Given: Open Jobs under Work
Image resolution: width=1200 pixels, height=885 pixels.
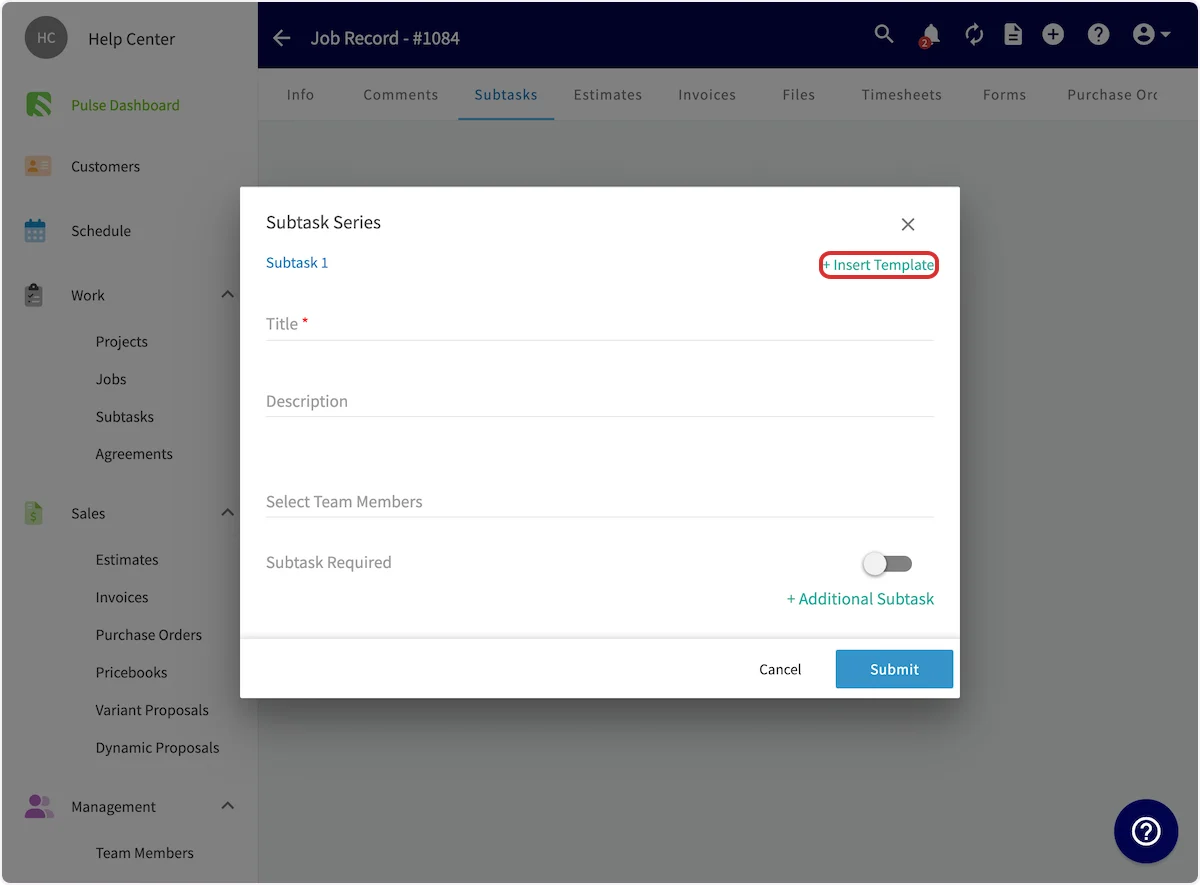Looking at the screenshot, I should [111, 379].
